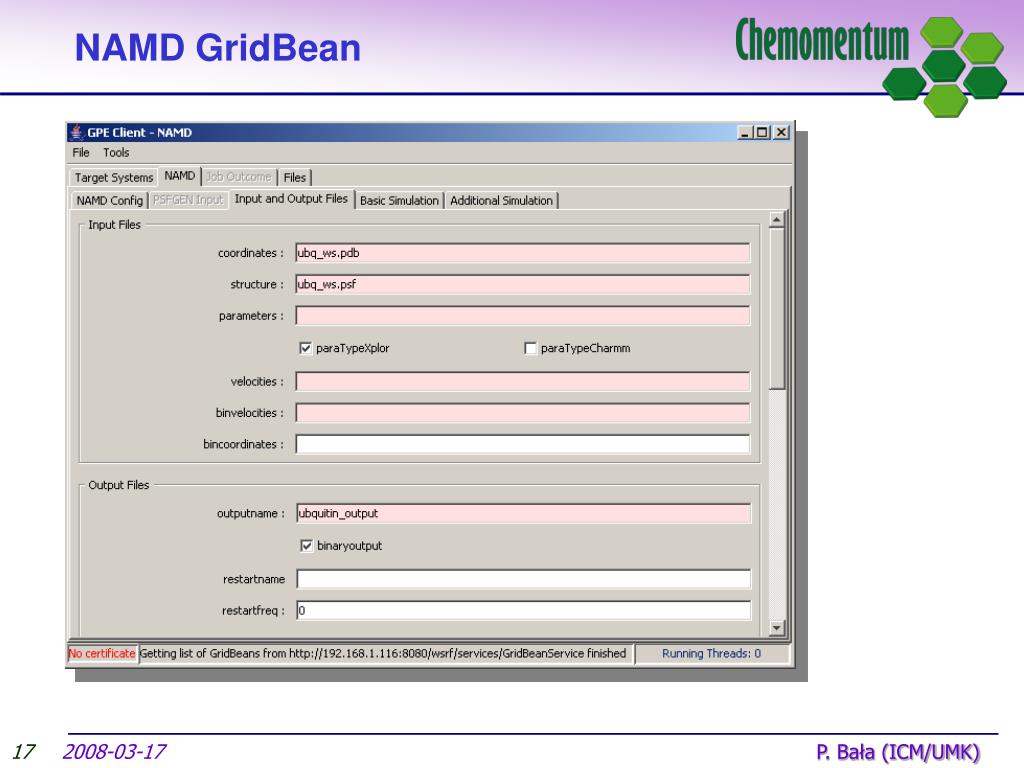Select the Job Outcome tab
Screen dimensions: 1024x768
[x=238, y=176]
